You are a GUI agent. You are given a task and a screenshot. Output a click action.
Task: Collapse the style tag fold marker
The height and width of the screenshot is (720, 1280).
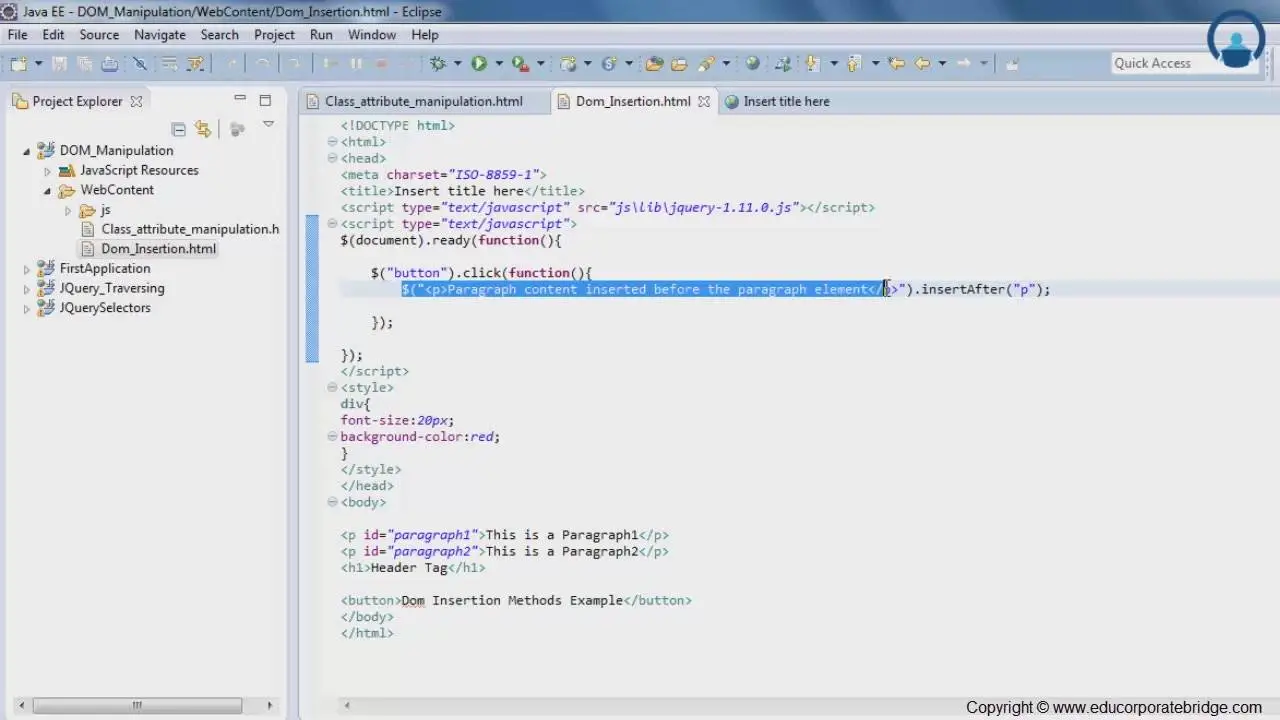(332, 388)
